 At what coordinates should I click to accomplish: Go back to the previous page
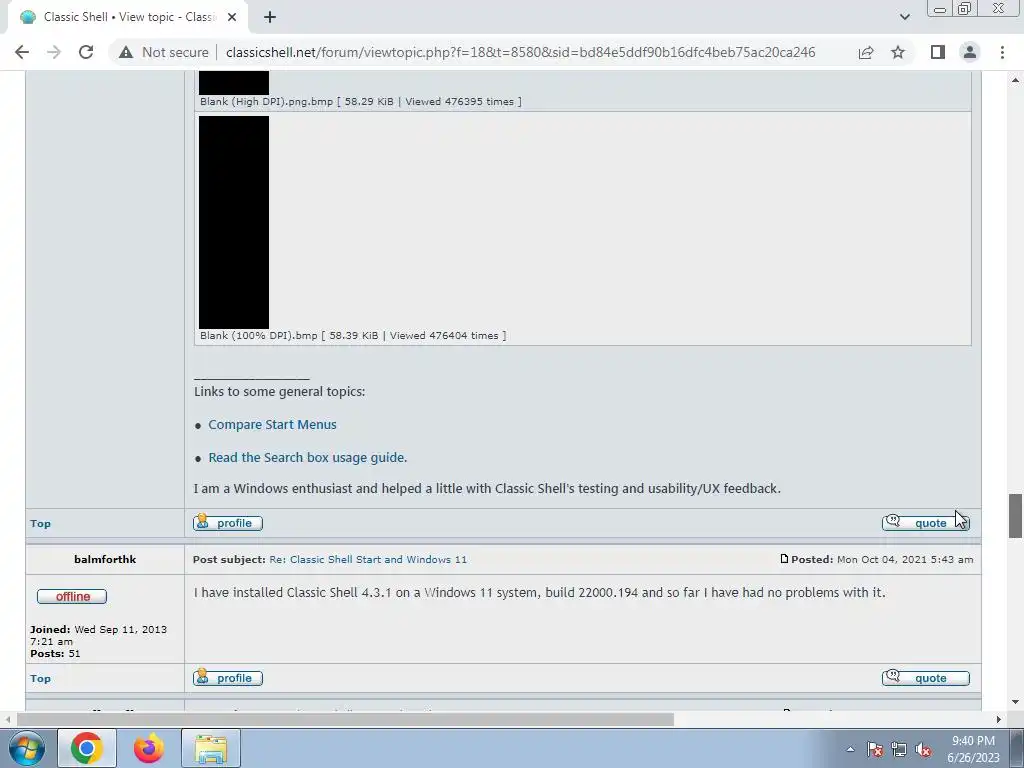(x=22, y=52)
